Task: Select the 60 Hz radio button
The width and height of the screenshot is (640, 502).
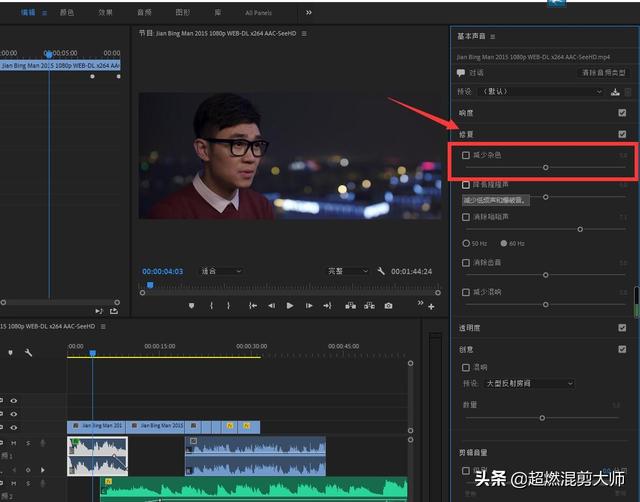Action: [x=504, y=243]
